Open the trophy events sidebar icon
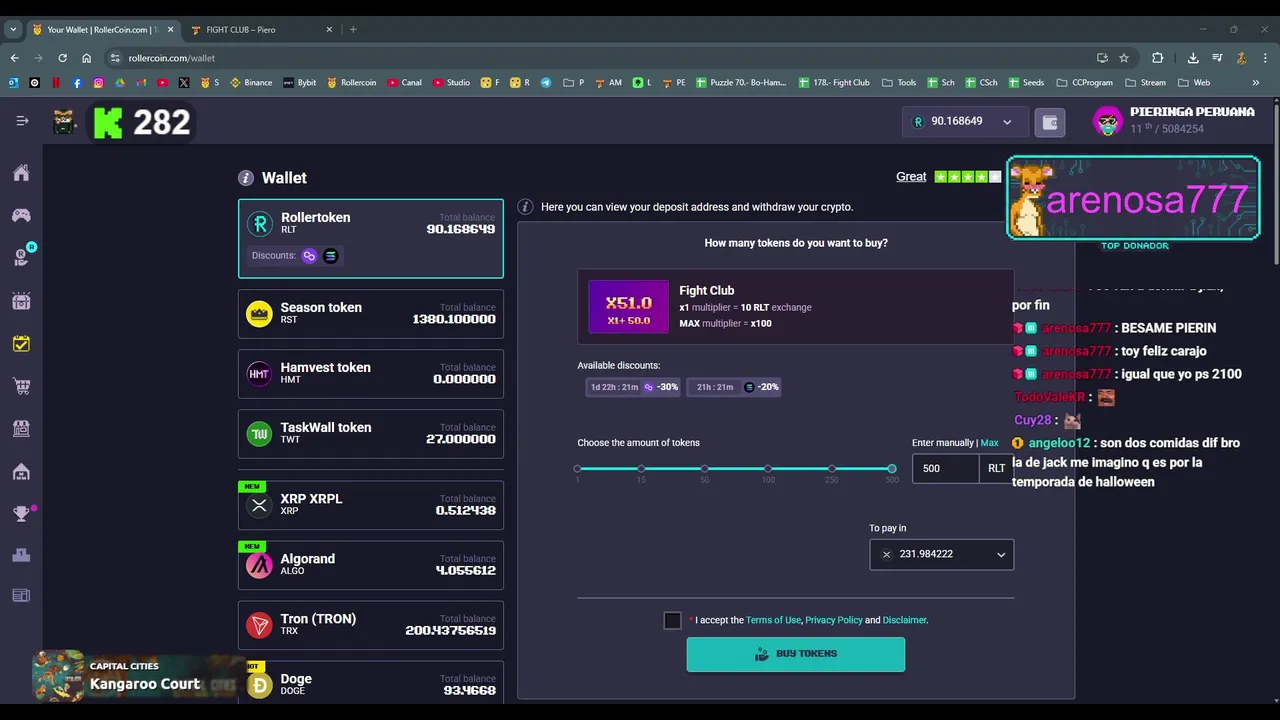The height and width of the screenshot is (720, 1280). pyautogui.click(x=21, y=514)
